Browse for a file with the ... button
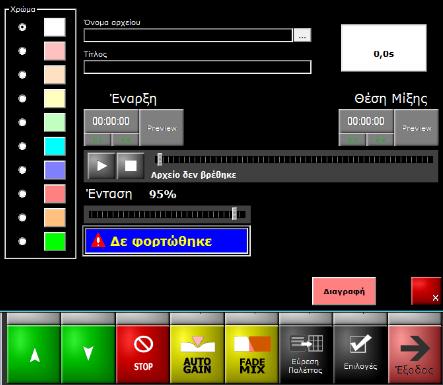This screenshot has height=385, width=443. coord(302,35)
